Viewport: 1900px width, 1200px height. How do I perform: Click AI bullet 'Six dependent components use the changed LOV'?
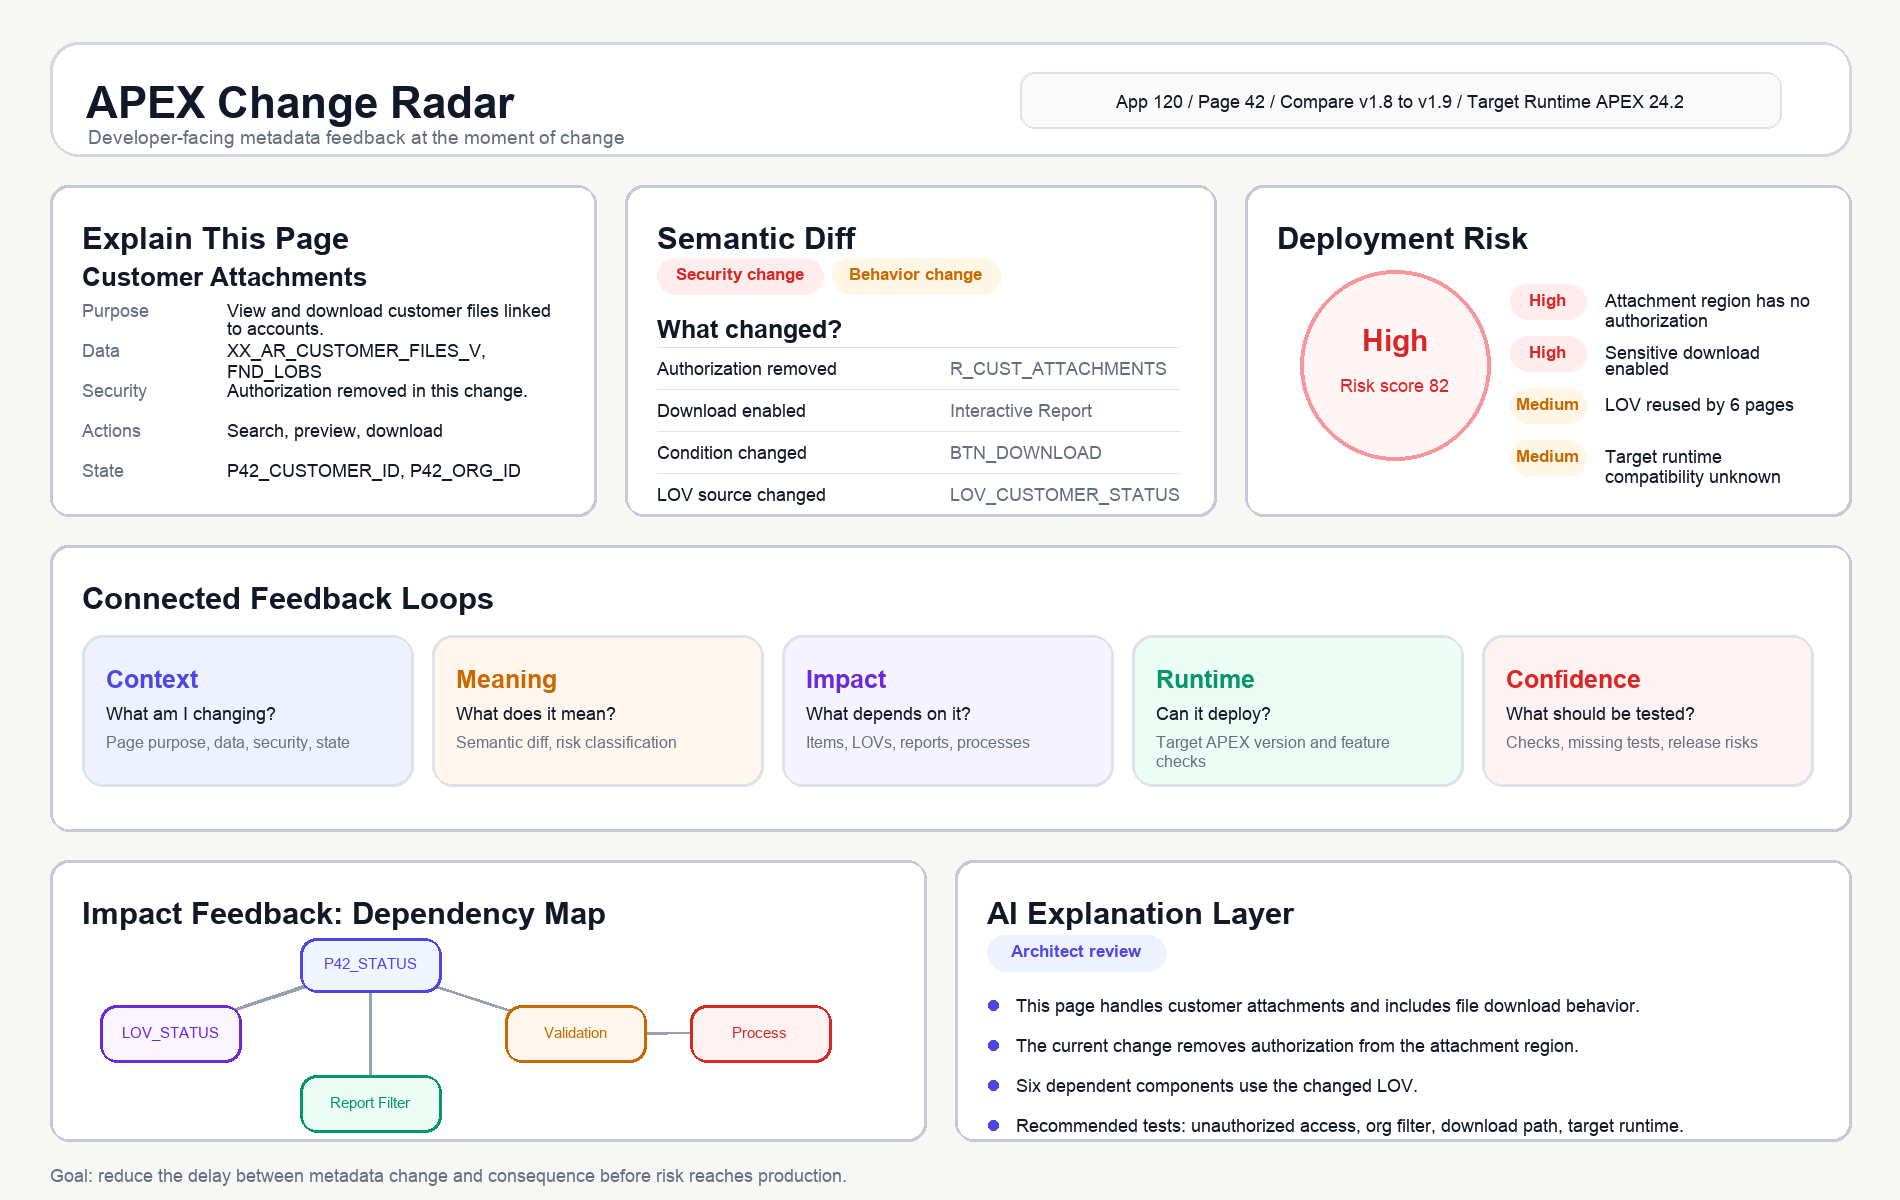click(1217, 1086)
